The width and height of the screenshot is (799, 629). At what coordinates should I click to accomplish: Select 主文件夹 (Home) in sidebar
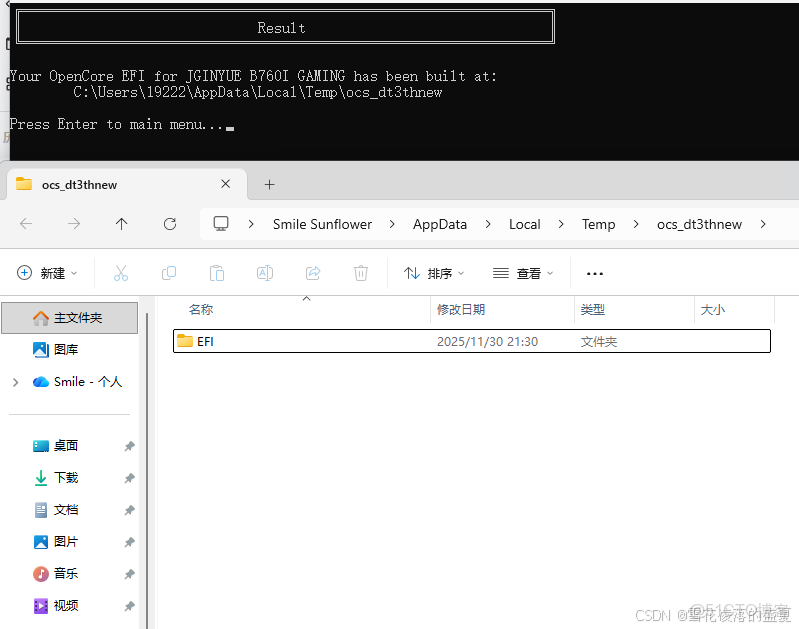point(69,318)
